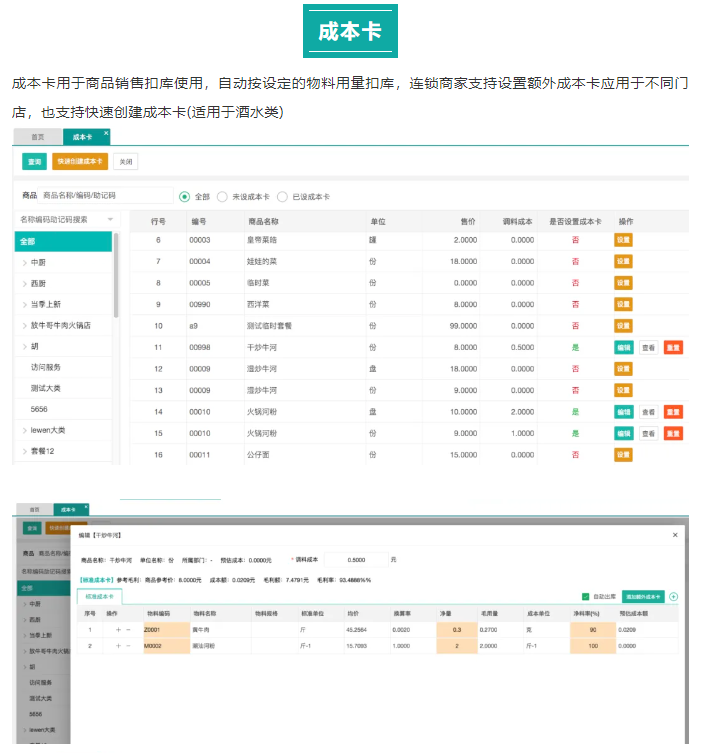Expand the lewen大类 category arrow

[24, 430]
